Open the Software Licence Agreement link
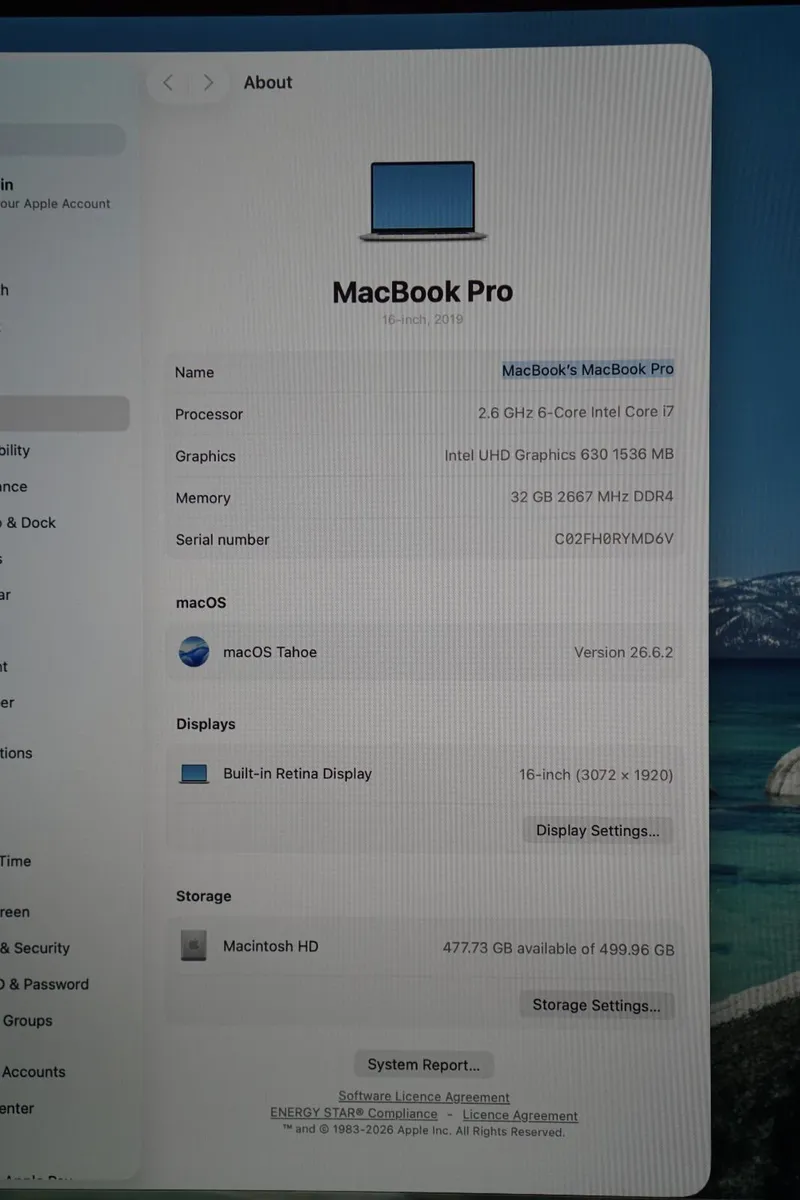The height and width of the screenshot is (1200, 800). click(x=424, y=1097)
